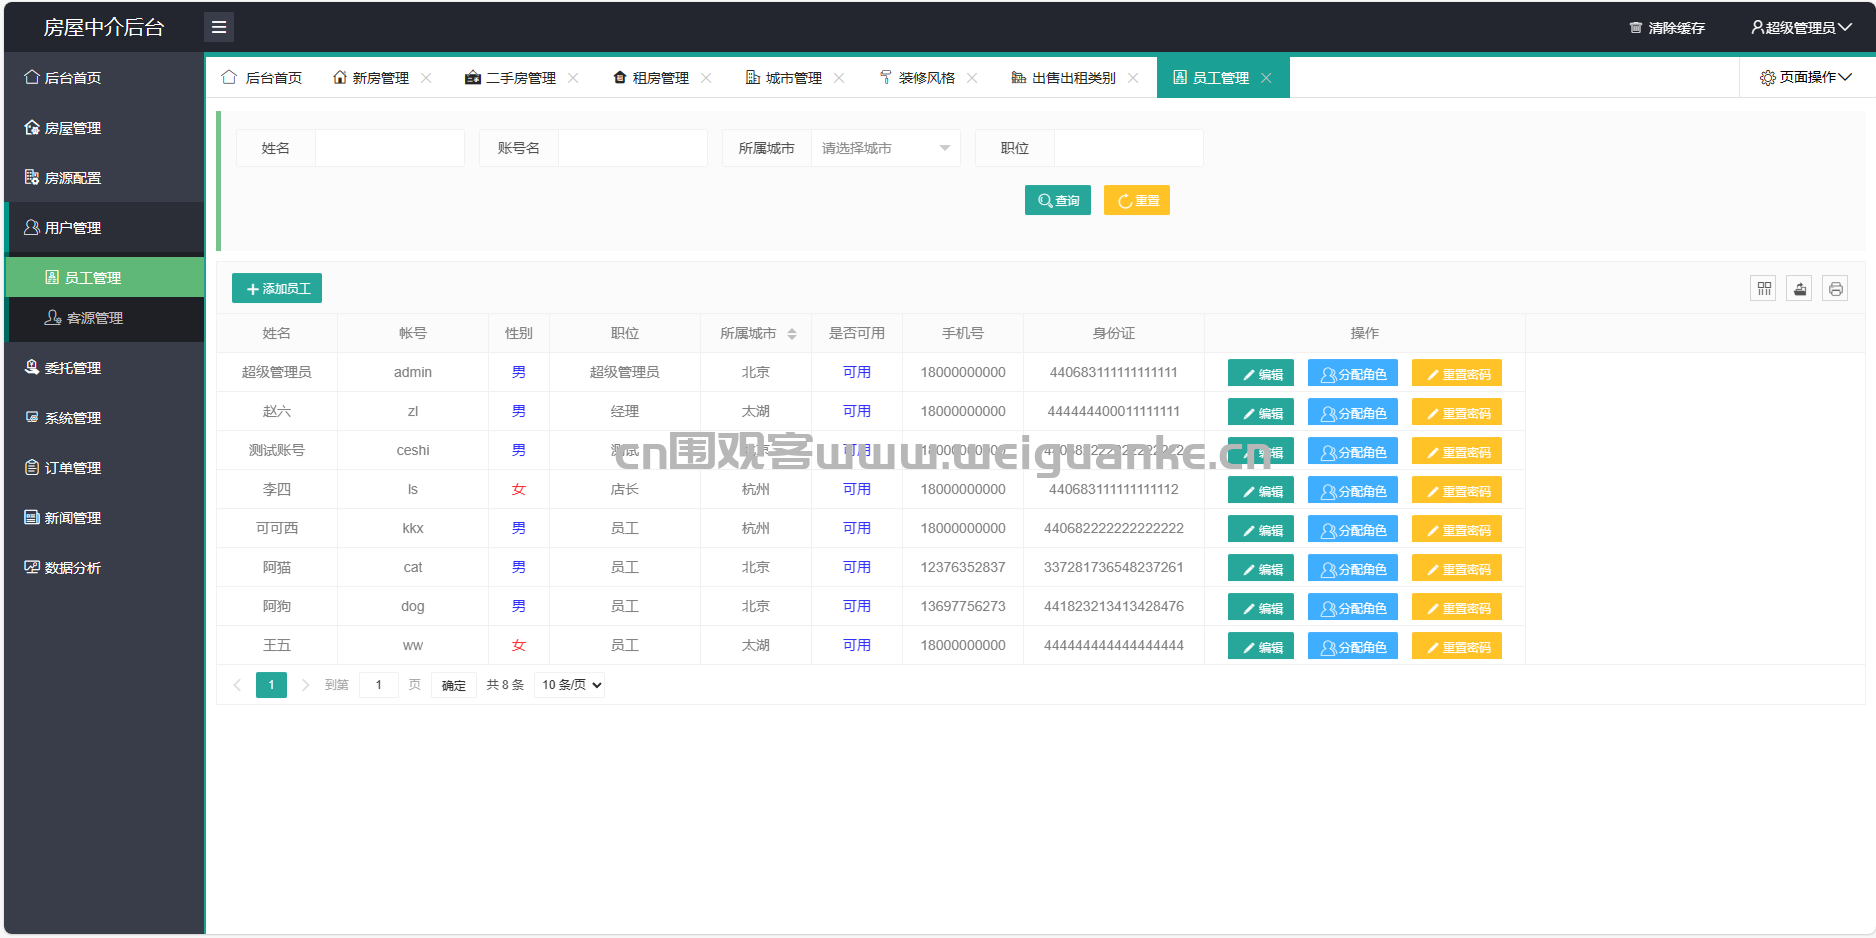
Task: Close the 城市管理 tab
Action: [x=839, y=78]
